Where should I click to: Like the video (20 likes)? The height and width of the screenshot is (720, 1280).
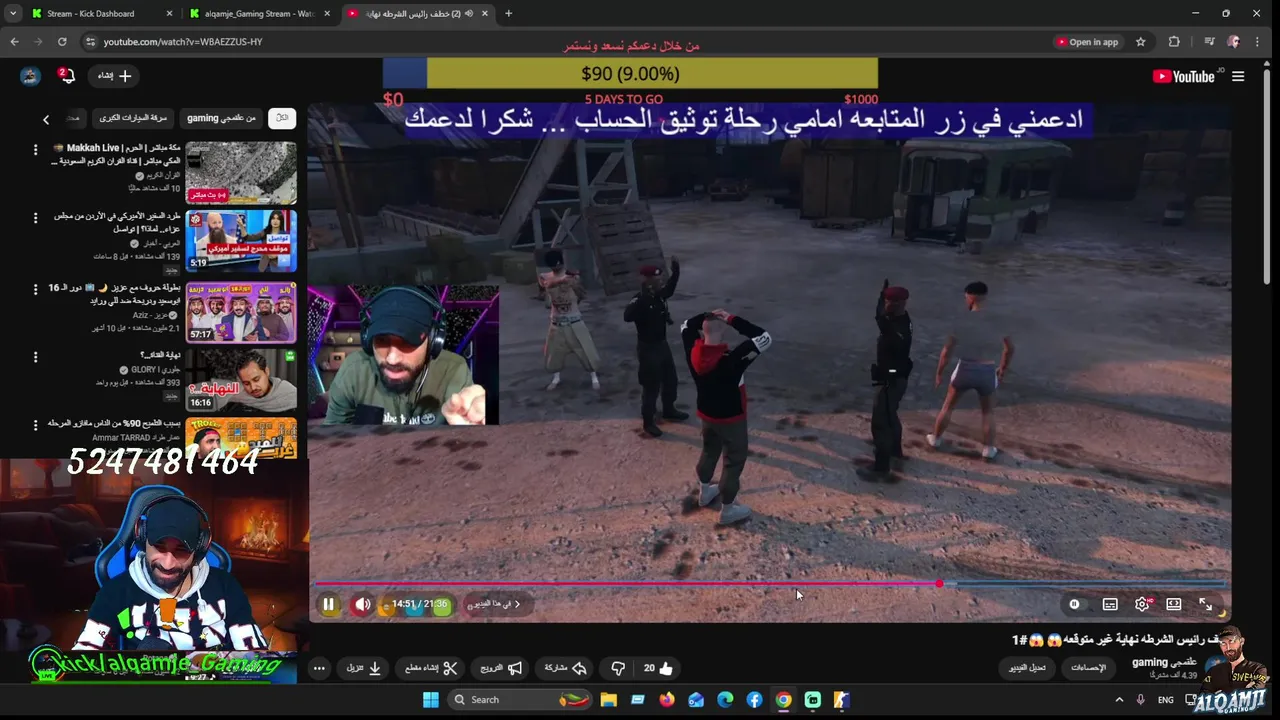pyautogui.click(x=658, y=668)
